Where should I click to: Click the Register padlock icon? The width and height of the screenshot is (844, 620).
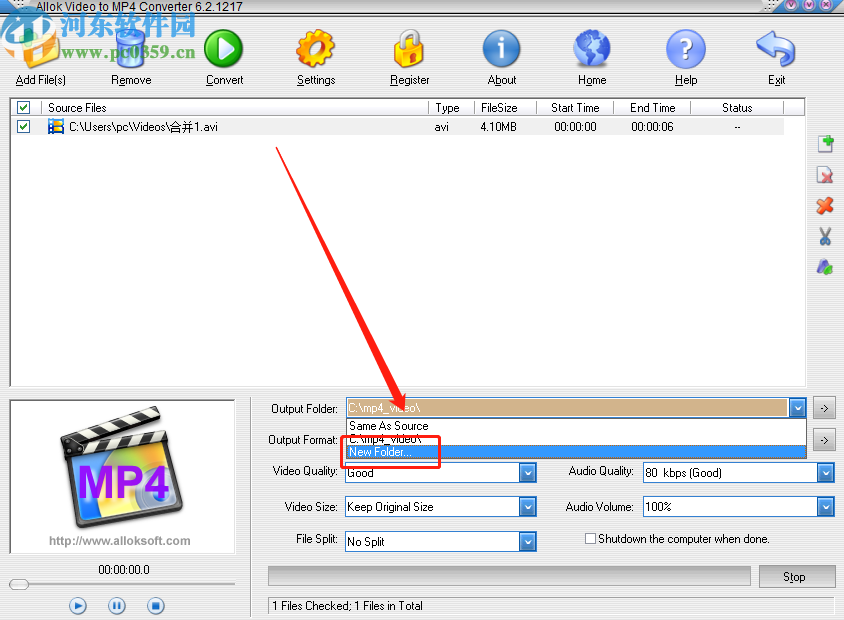409,49
